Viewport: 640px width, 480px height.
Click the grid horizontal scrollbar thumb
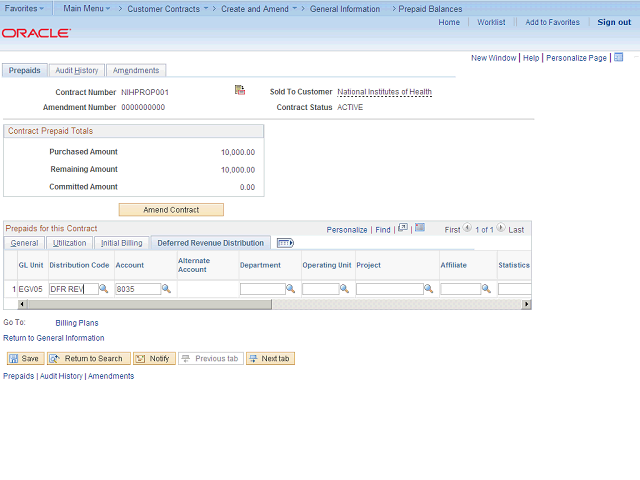150,304
